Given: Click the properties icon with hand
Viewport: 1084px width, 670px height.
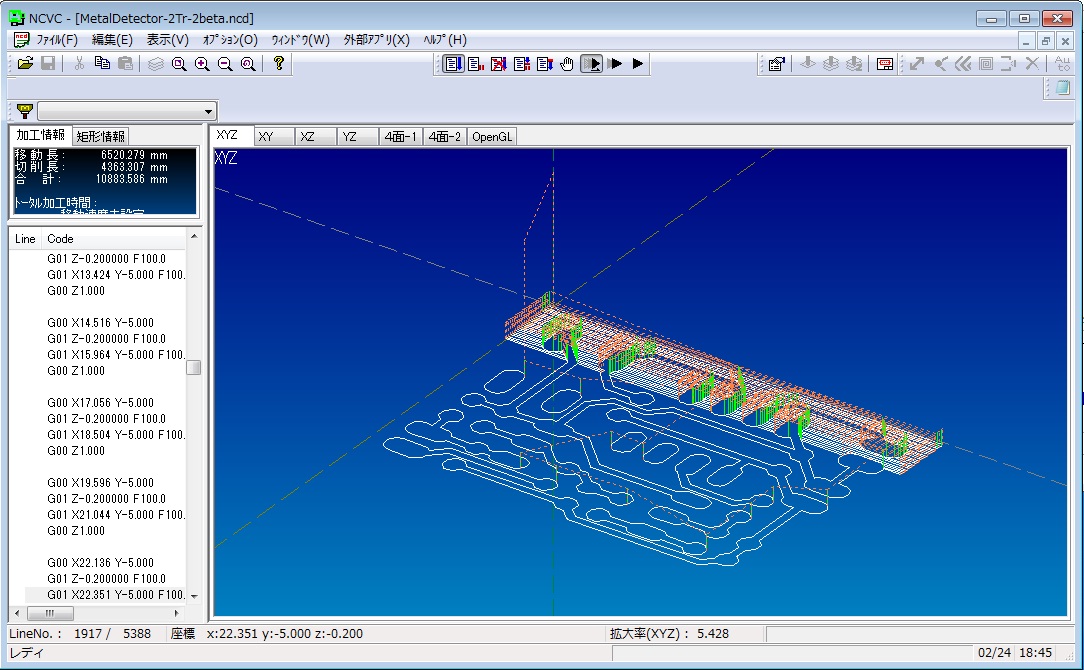Looking at the screenshot, I should [776, 64].
